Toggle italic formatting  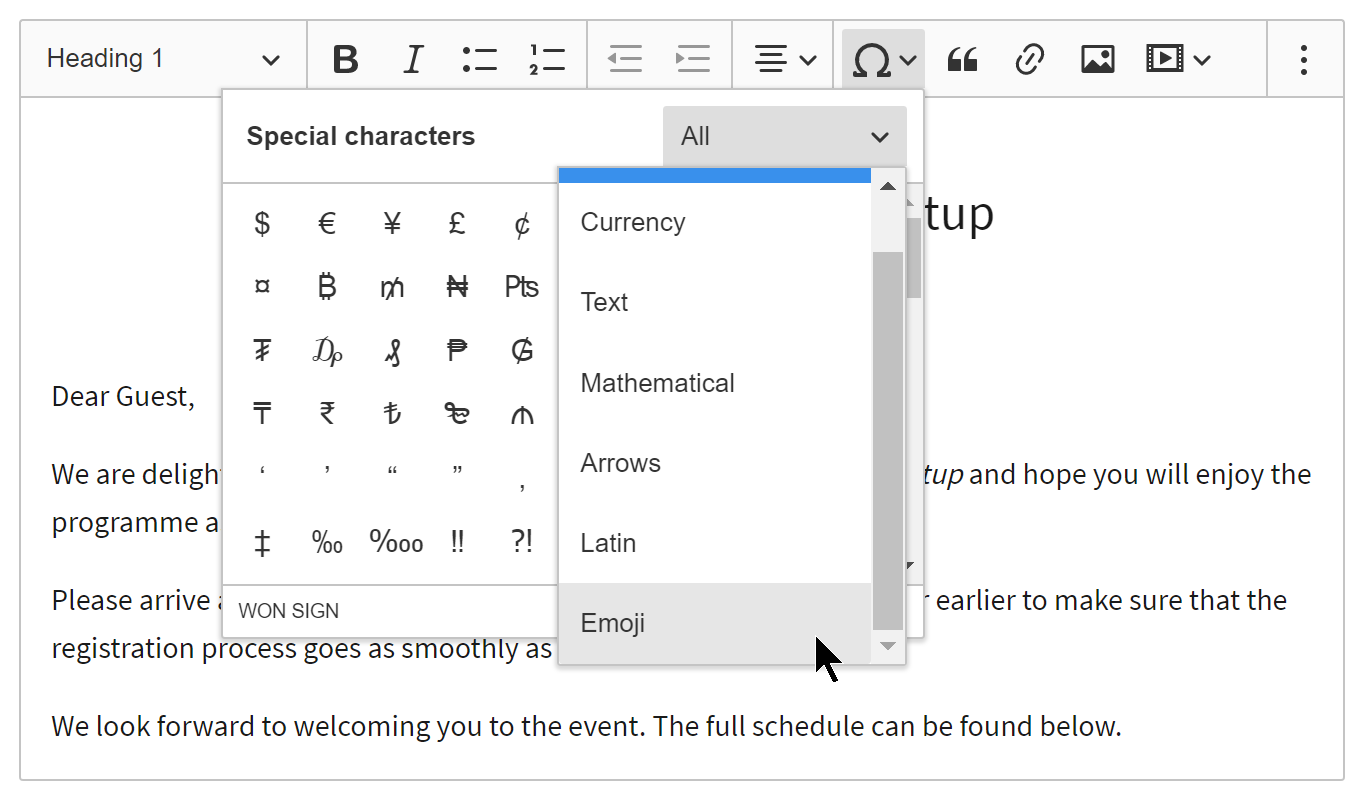[x=412, y=59]
